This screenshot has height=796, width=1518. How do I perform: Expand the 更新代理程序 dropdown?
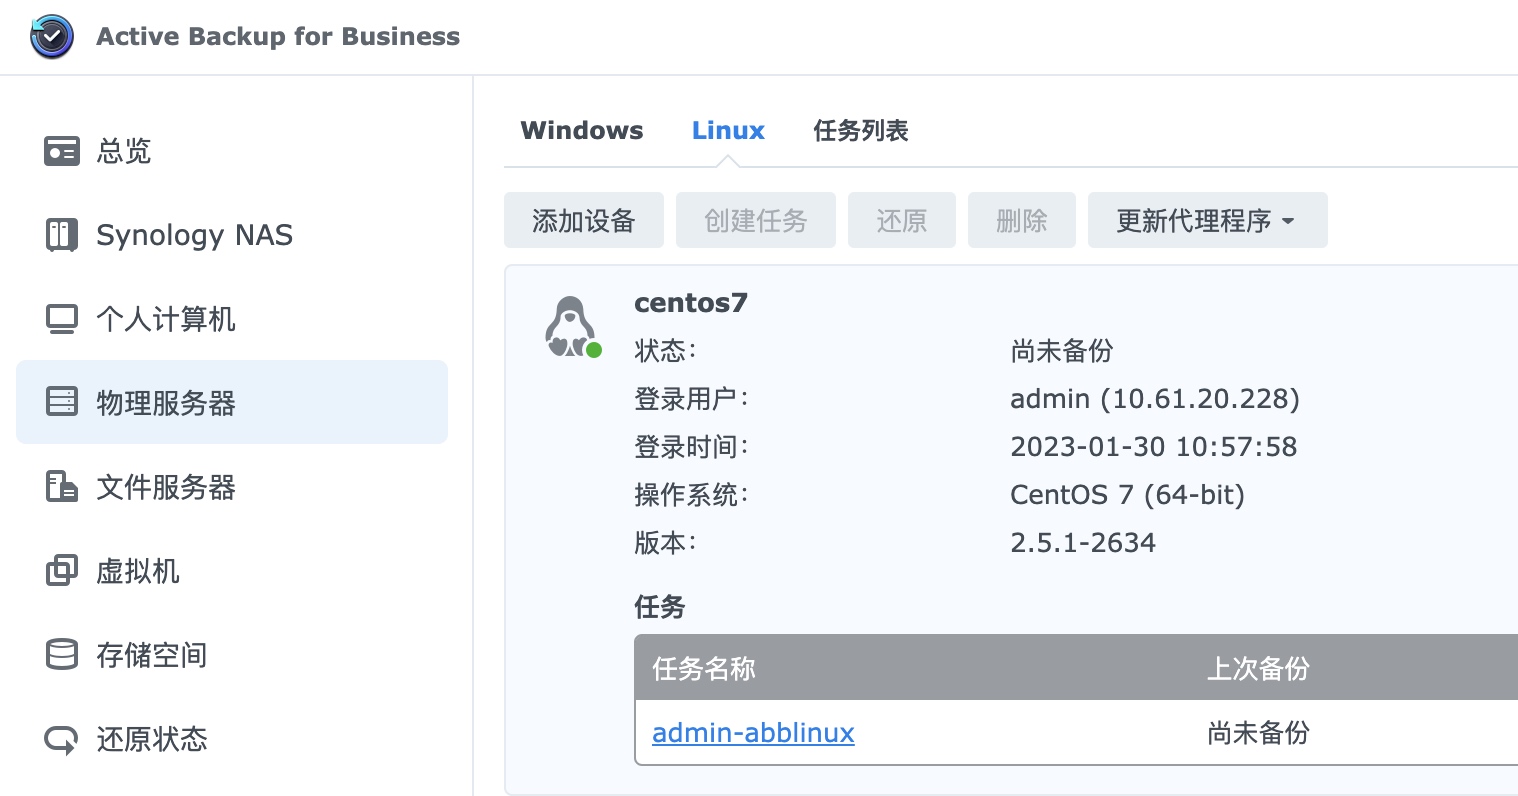1208,220
